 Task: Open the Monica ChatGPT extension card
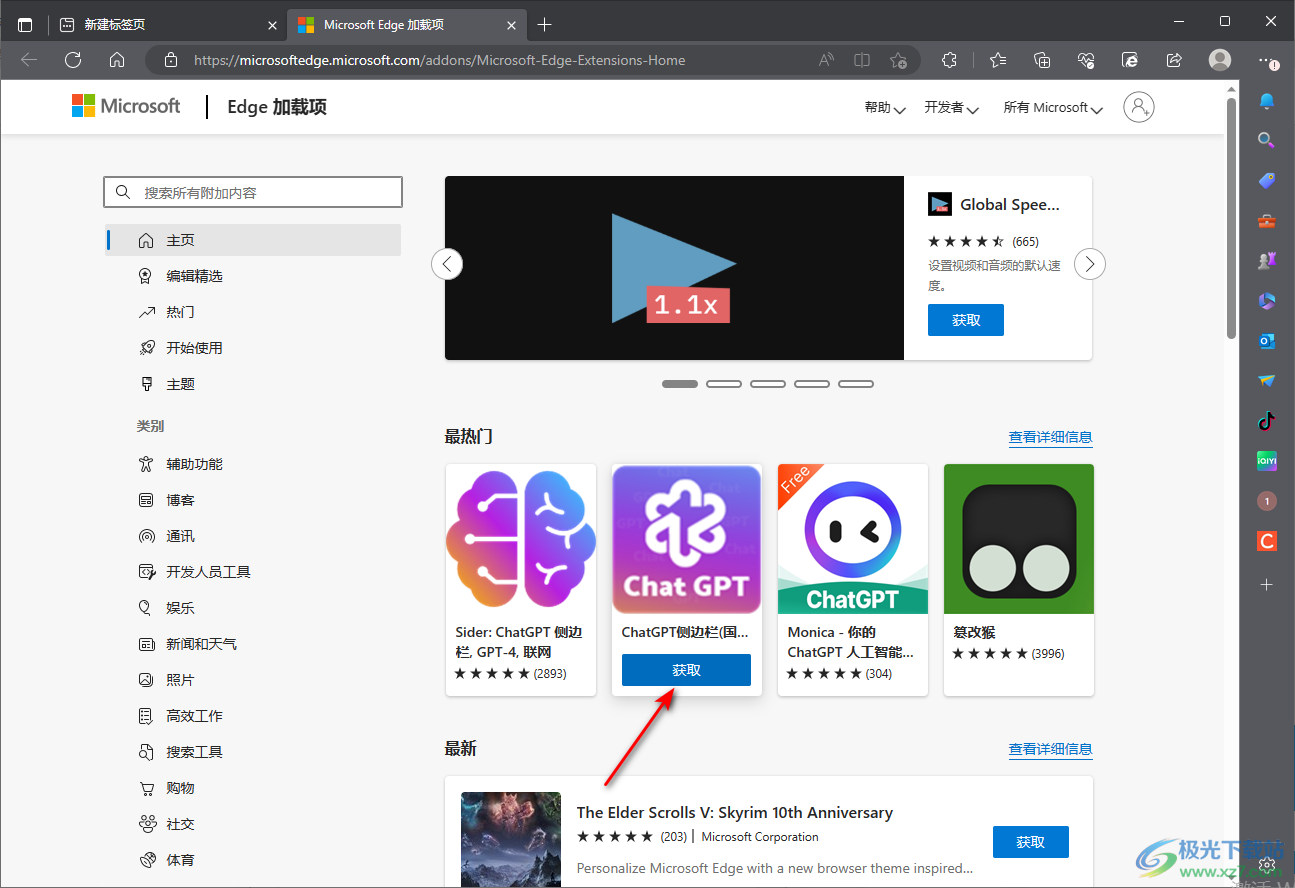point(853,579)
